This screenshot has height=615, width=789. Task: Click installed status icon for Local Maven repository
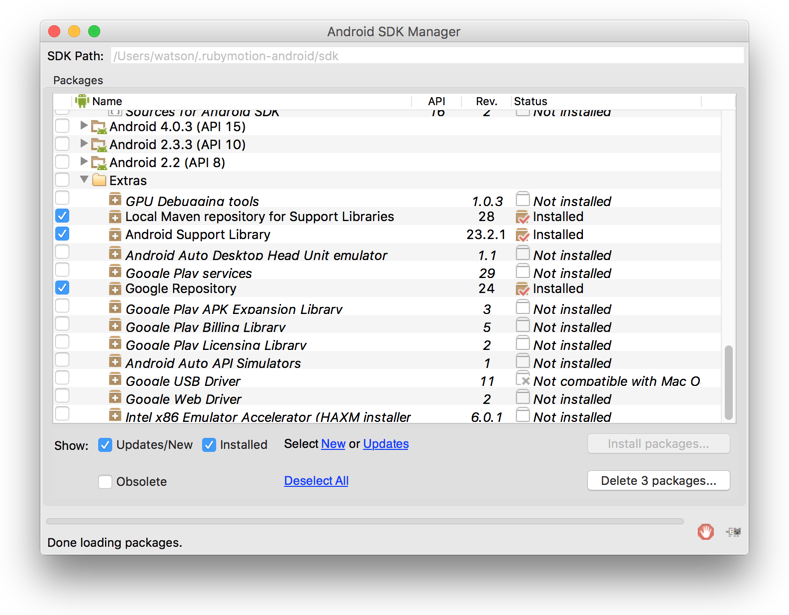coord(522,217)
